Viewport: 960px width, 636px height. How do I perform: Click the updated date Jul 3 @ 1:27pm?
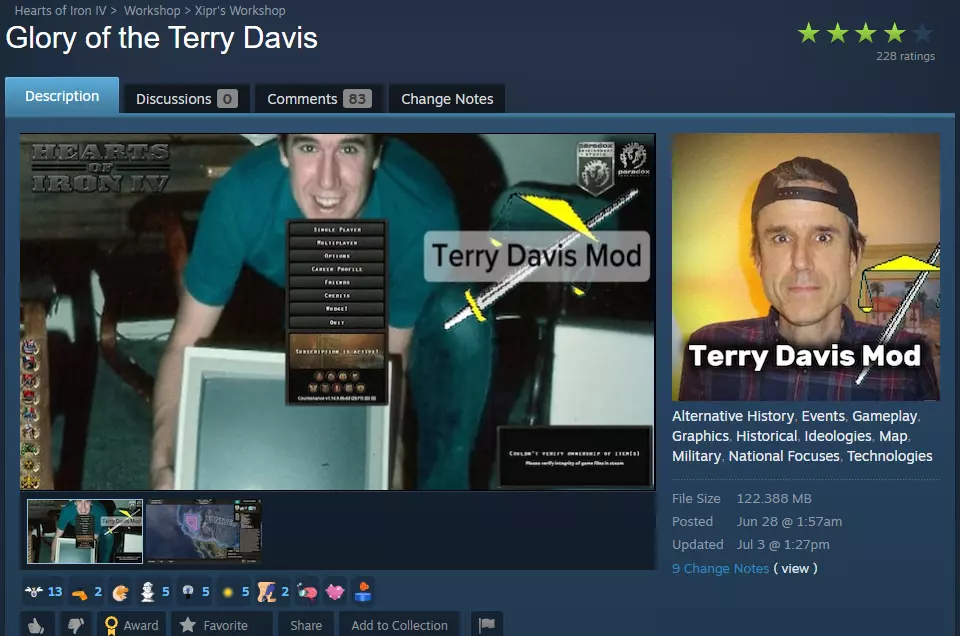[x=783, y=544]
